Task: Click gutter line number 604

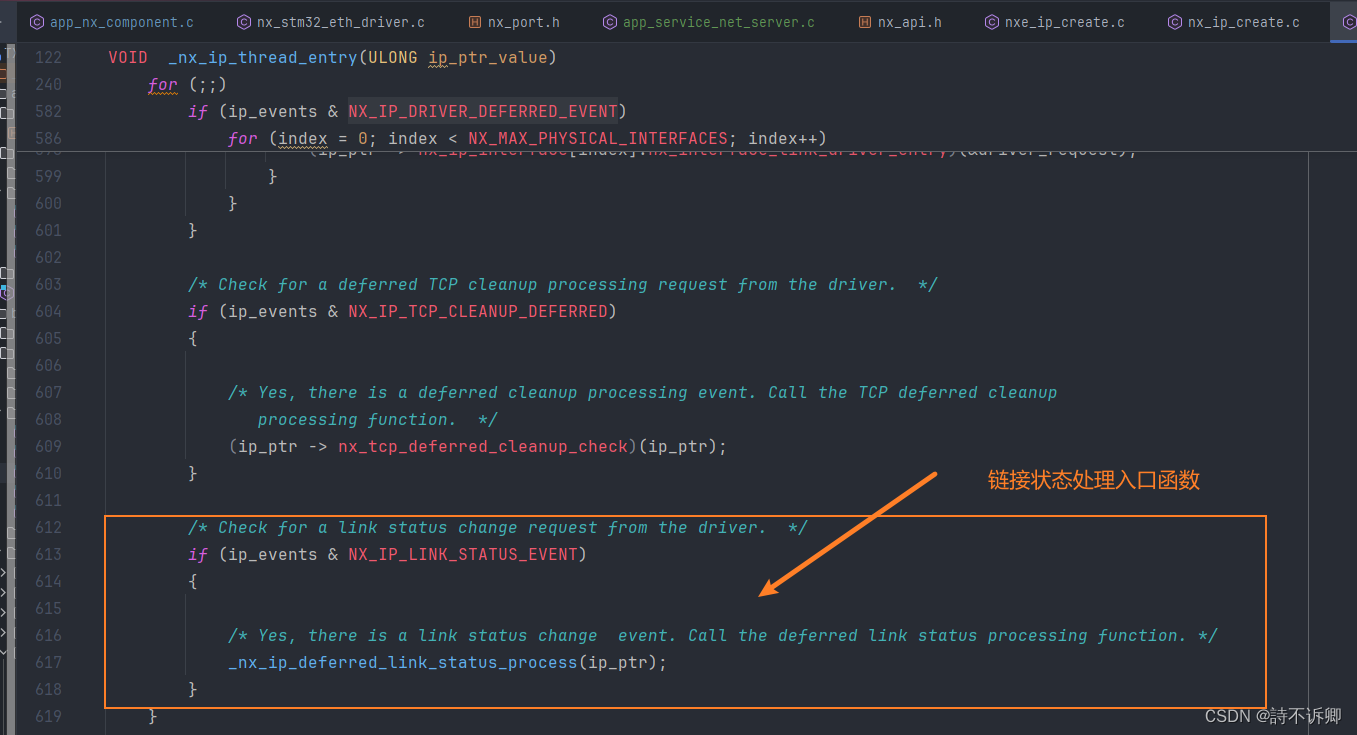Action: coord(48,311)
